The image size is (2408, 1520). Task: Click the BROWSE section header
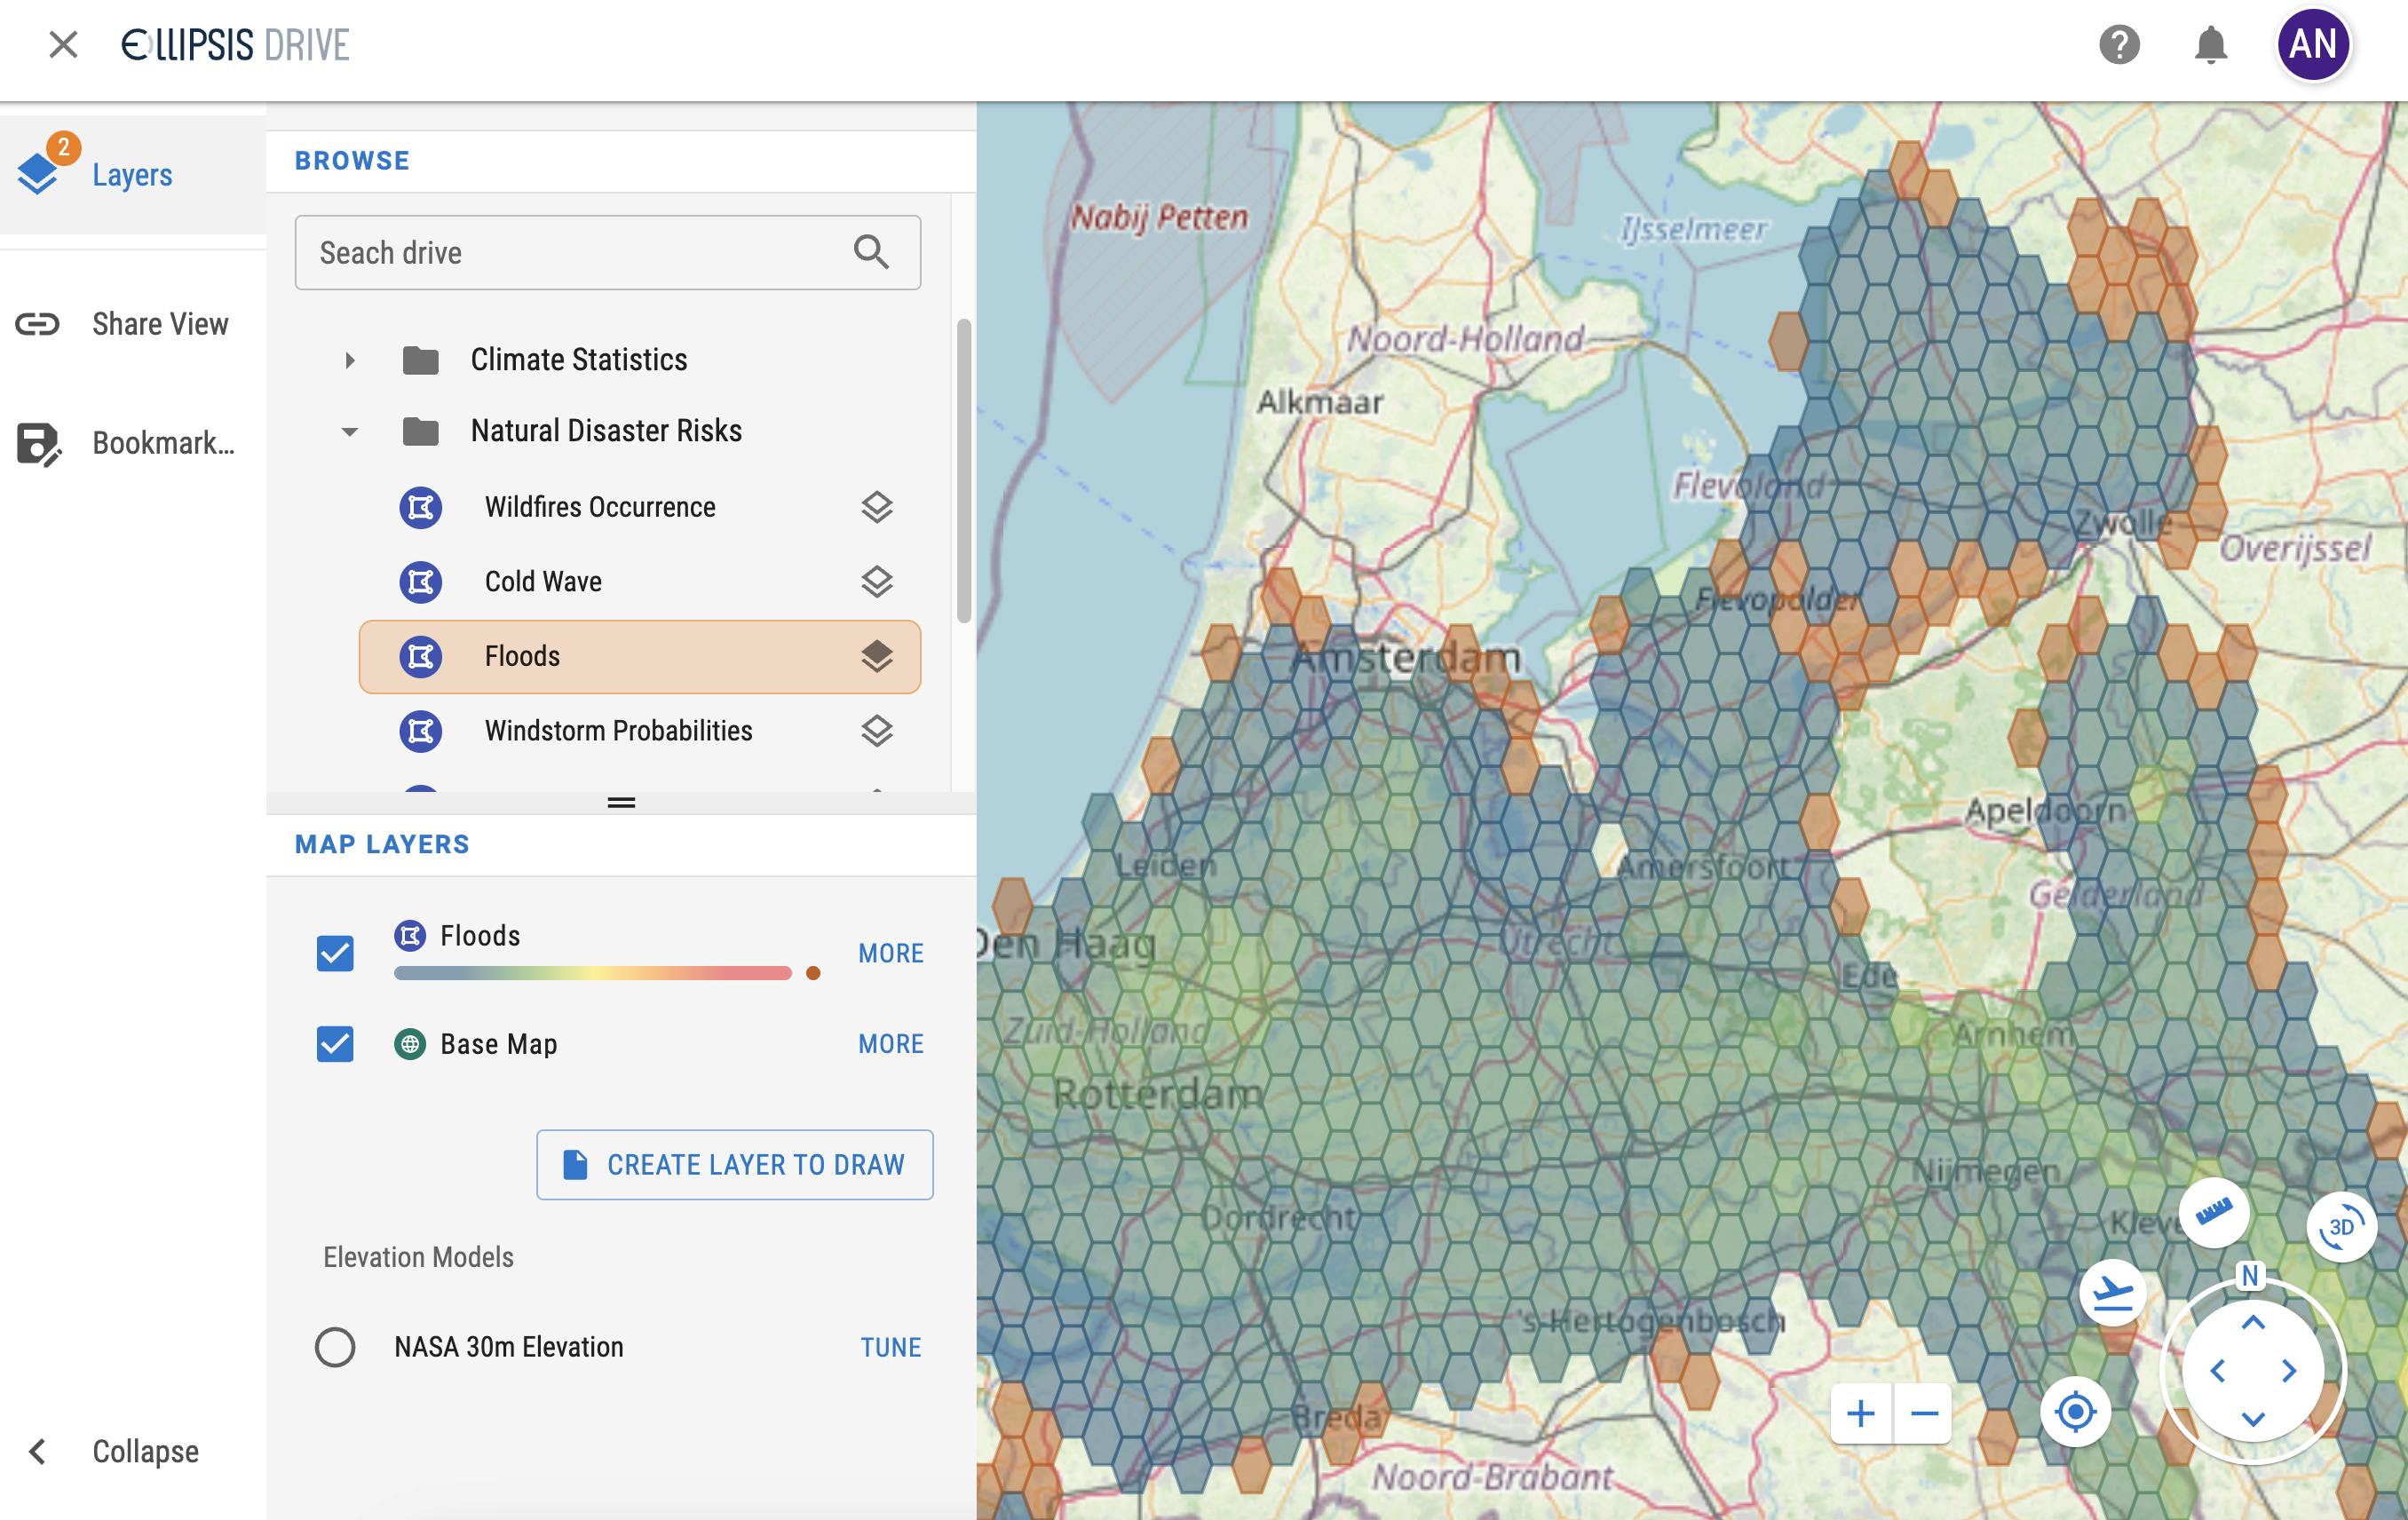352,160
